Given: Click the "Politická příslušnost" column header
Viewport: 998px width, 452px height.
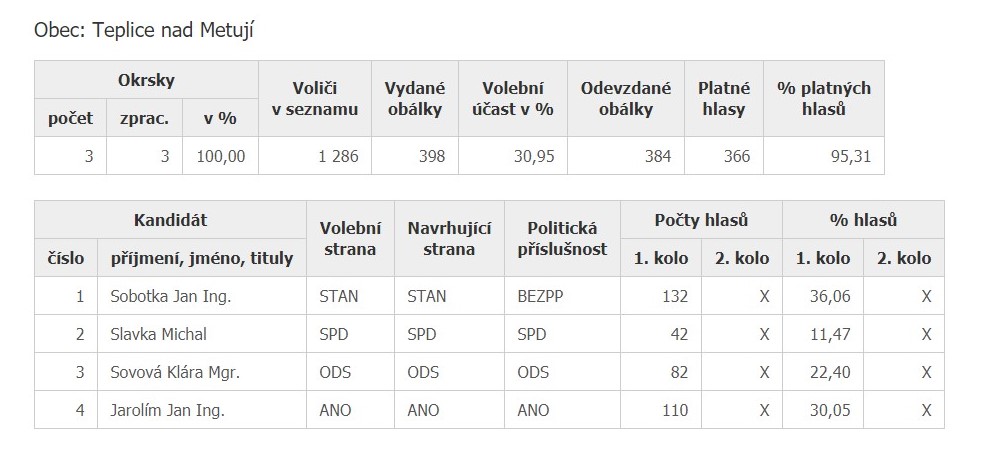Looking at the screenshot, I should tap(562, 238).
